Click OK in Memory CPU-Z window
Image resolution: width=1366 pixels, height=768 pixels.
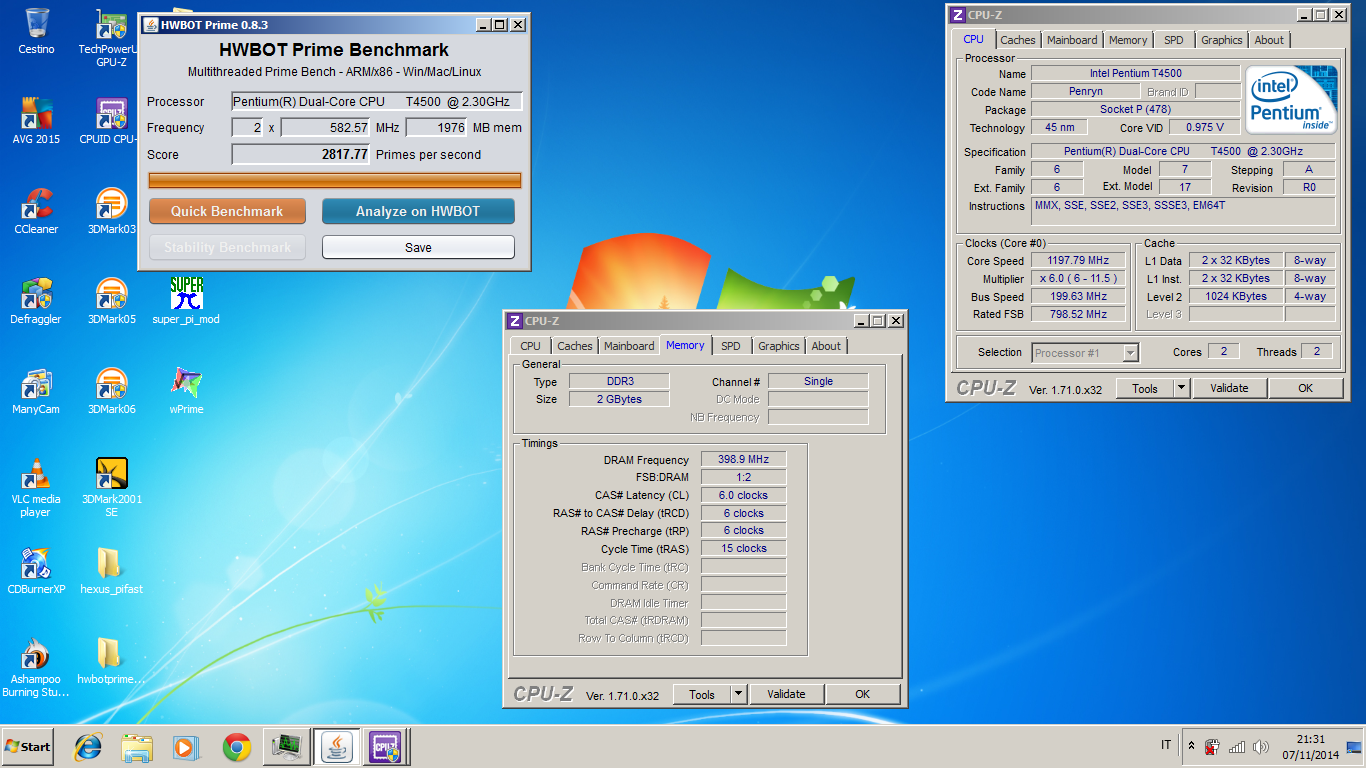coord(862,694)
